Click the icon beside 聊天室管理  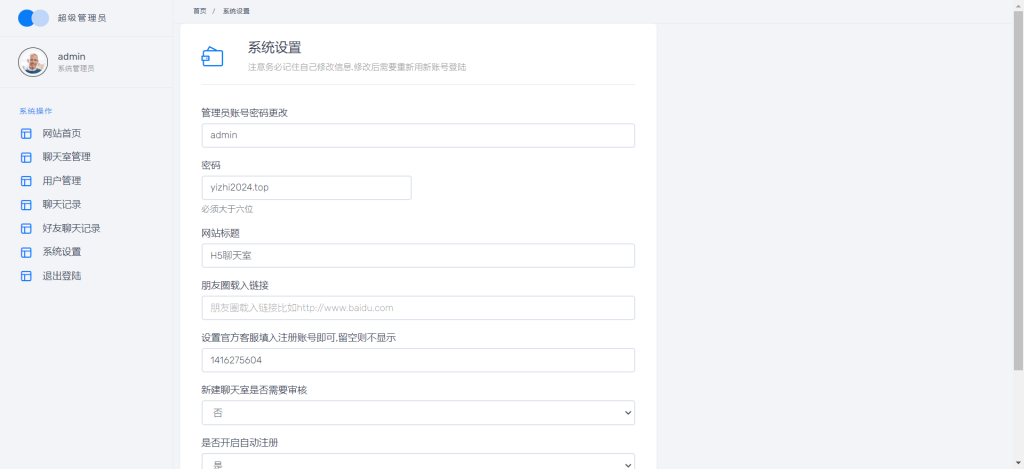point(26,157)
